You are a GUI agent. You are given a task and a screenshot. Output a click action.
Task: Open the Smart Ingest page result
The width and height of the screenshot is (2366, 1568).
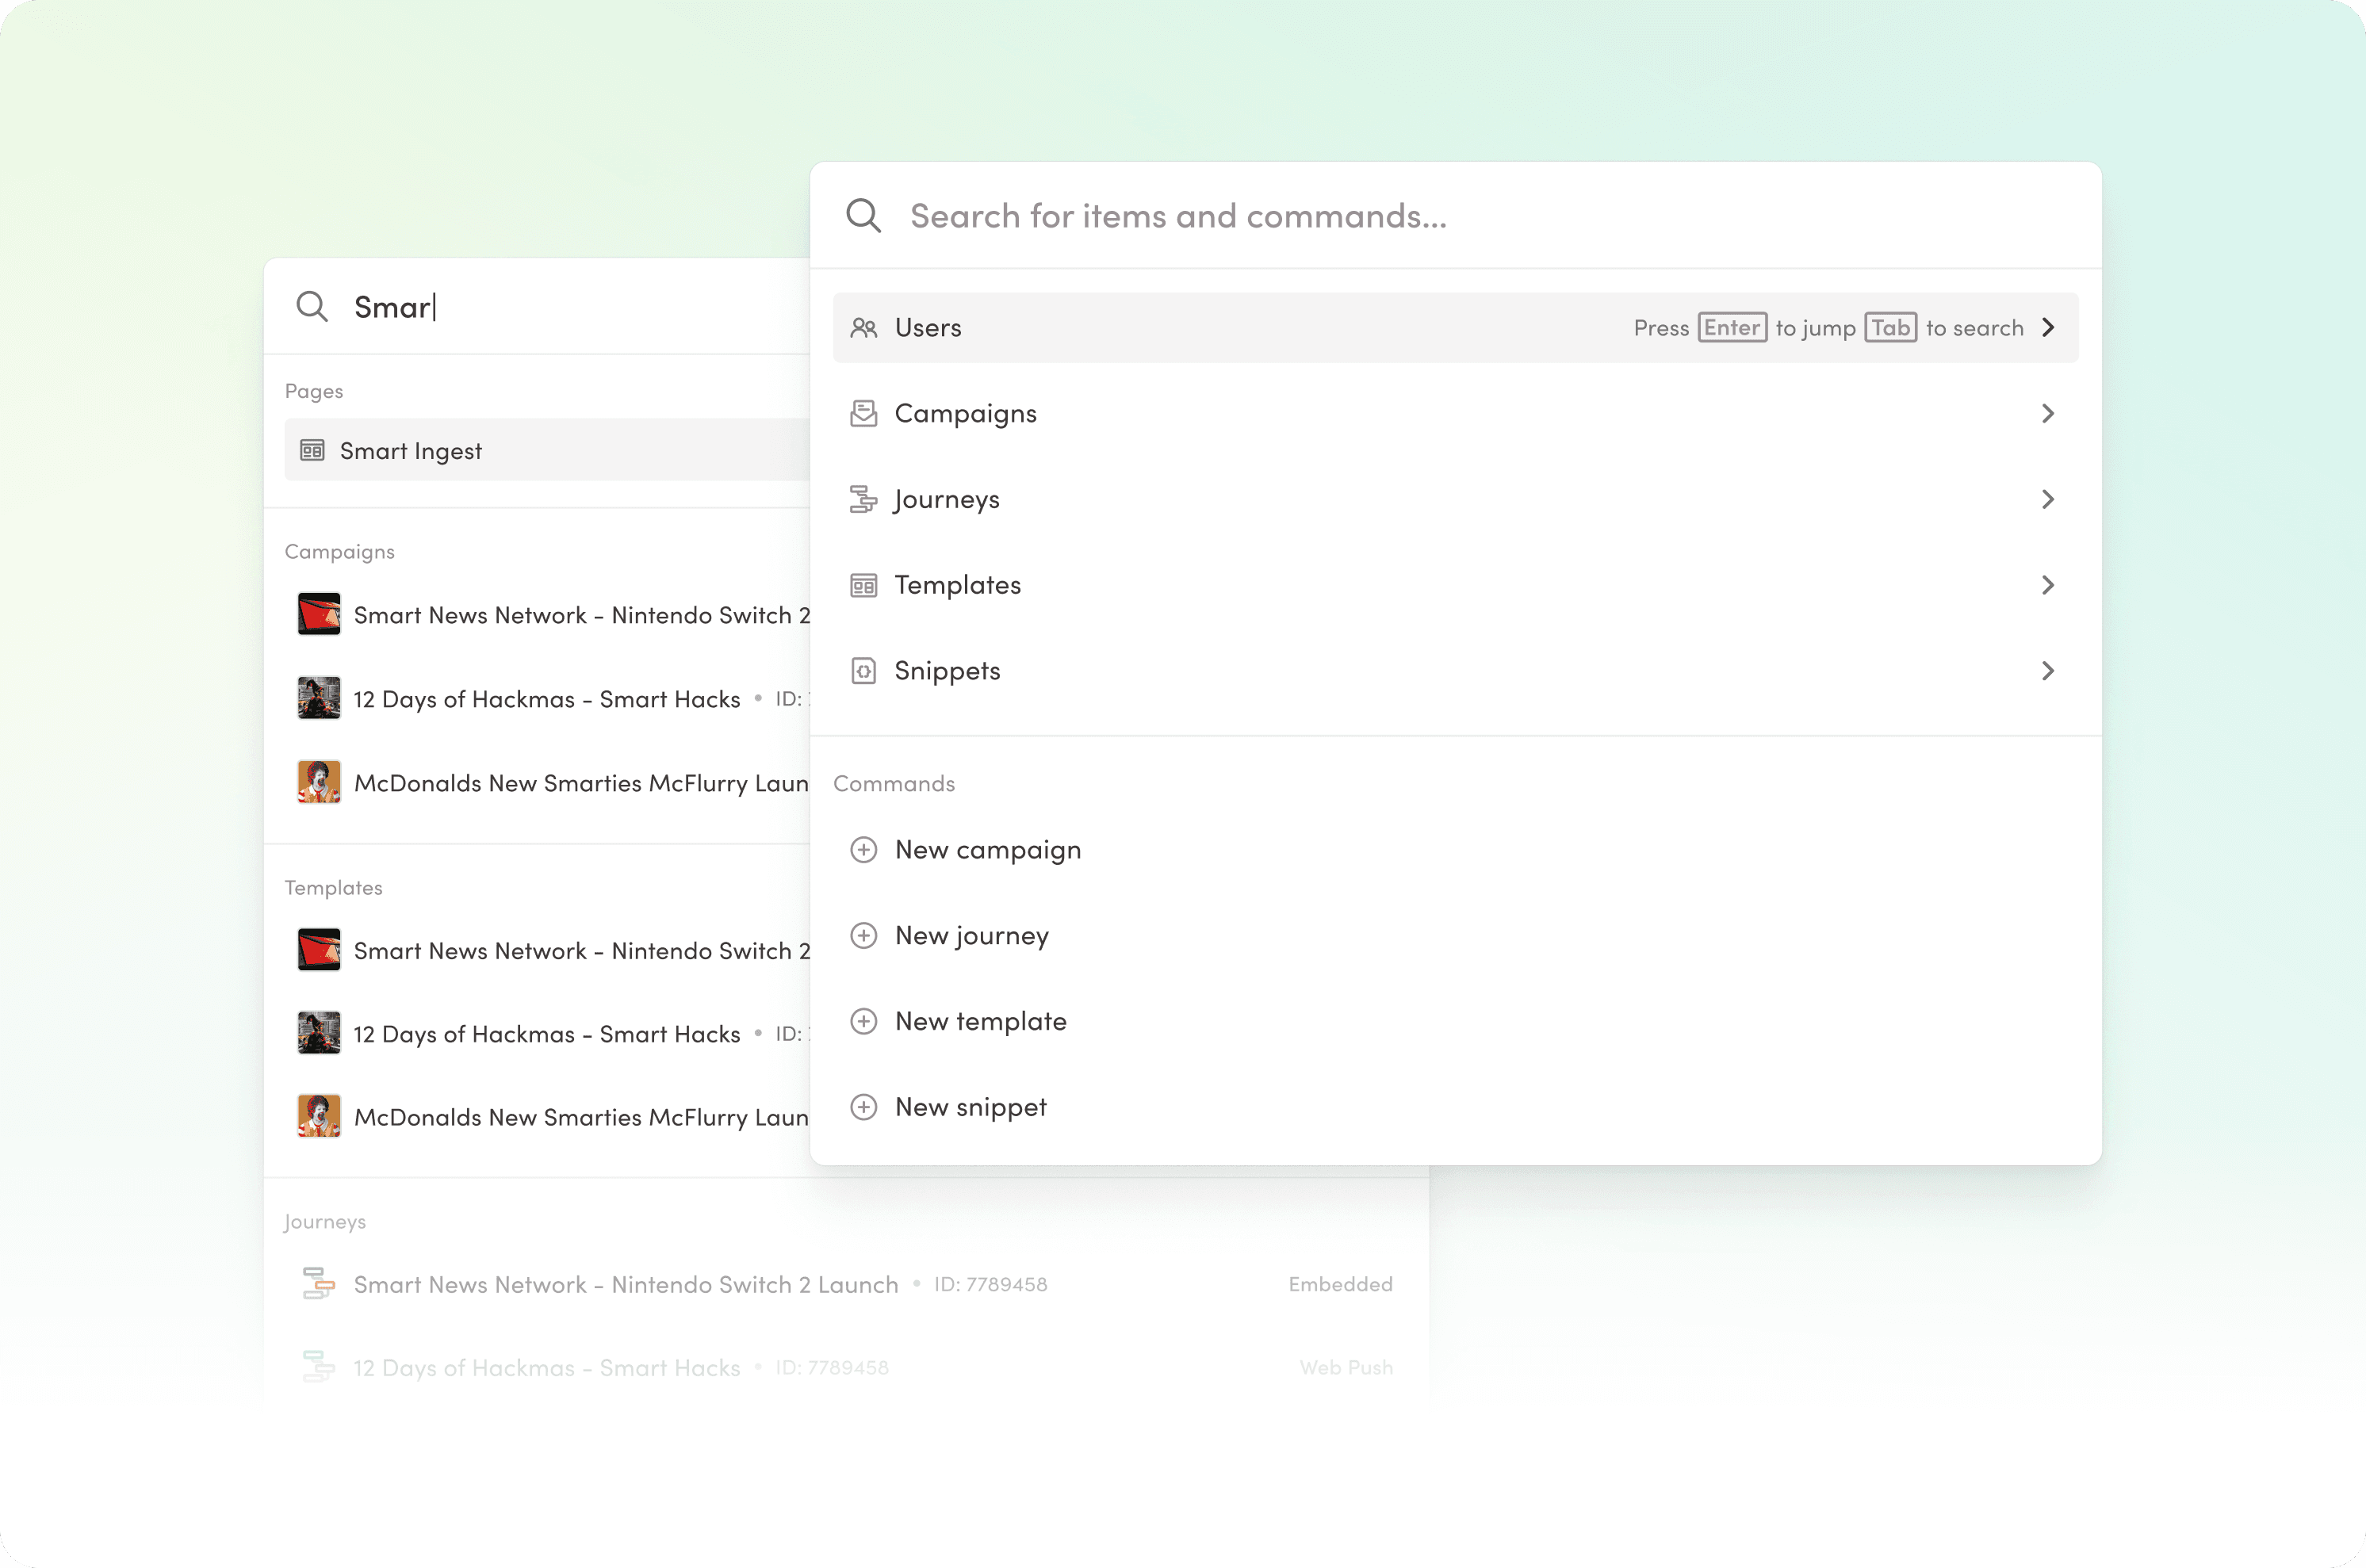410,451
